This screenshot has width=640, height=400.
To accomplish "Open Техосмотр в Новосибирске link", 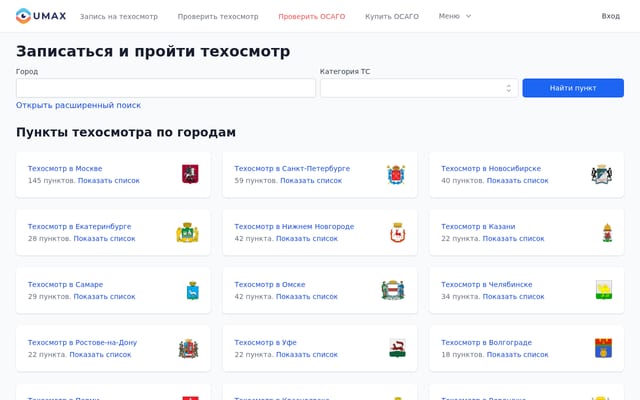I will click(x=491, y=168).
